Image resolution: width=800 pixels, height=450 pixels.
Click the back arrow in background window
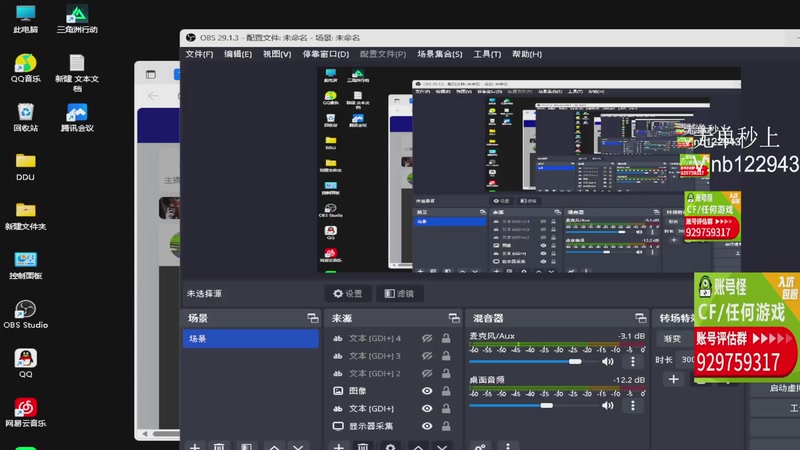pyautogui.click(x=153, y=96)
